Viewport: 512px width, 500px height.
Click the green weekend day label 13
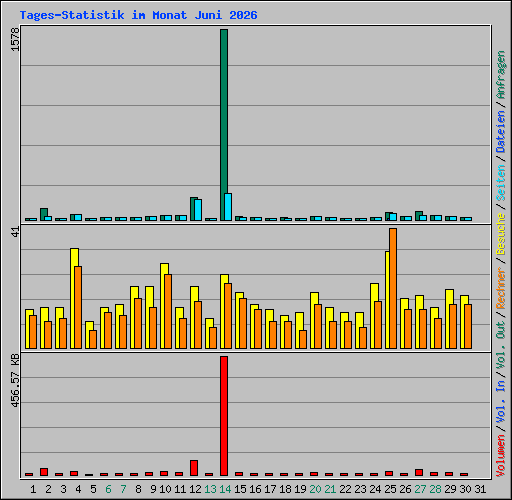pos(210,489)
